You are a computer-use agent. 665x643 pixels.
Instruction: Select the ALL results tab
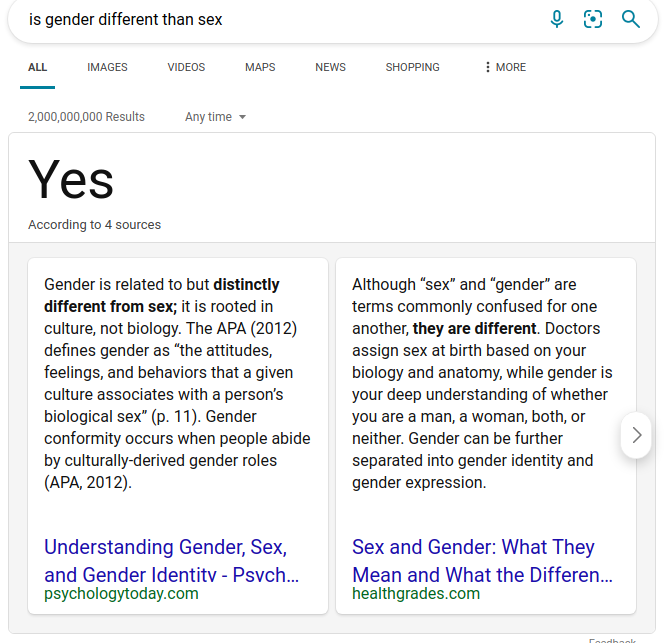pos(37,67)
